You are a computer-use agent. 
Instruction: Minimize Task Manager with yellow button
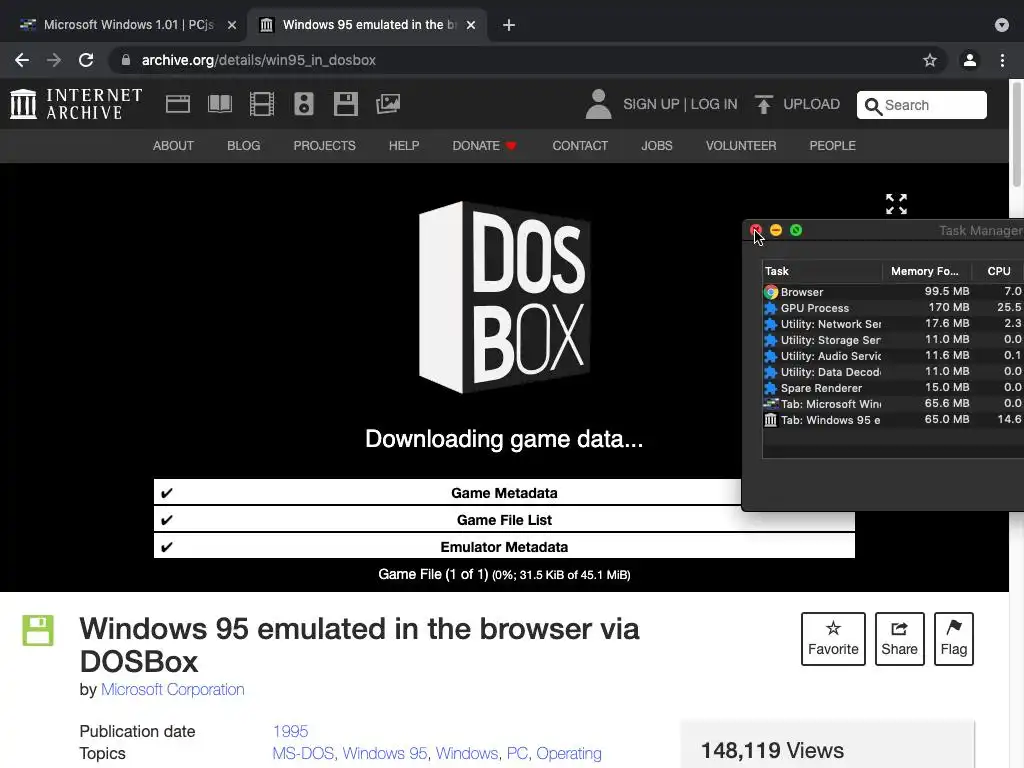click(776, 230)
